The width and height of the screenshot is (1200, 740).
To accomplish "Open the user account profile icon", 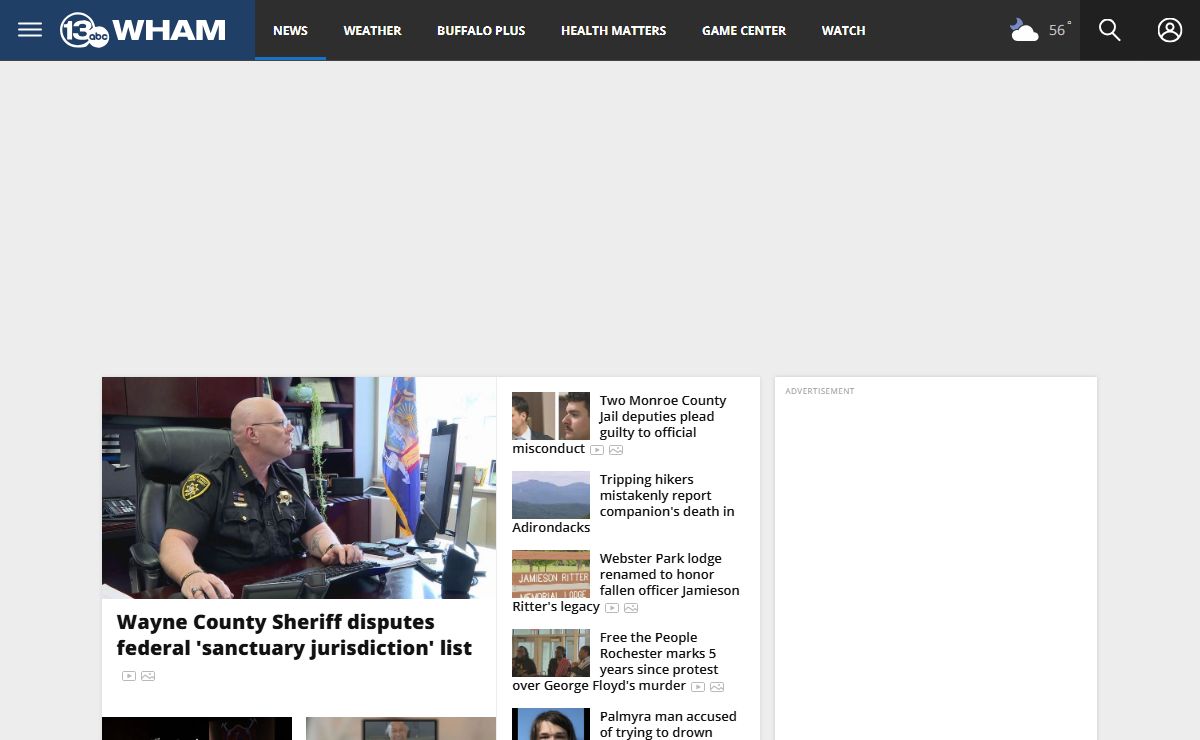I will click(1170, 30).
